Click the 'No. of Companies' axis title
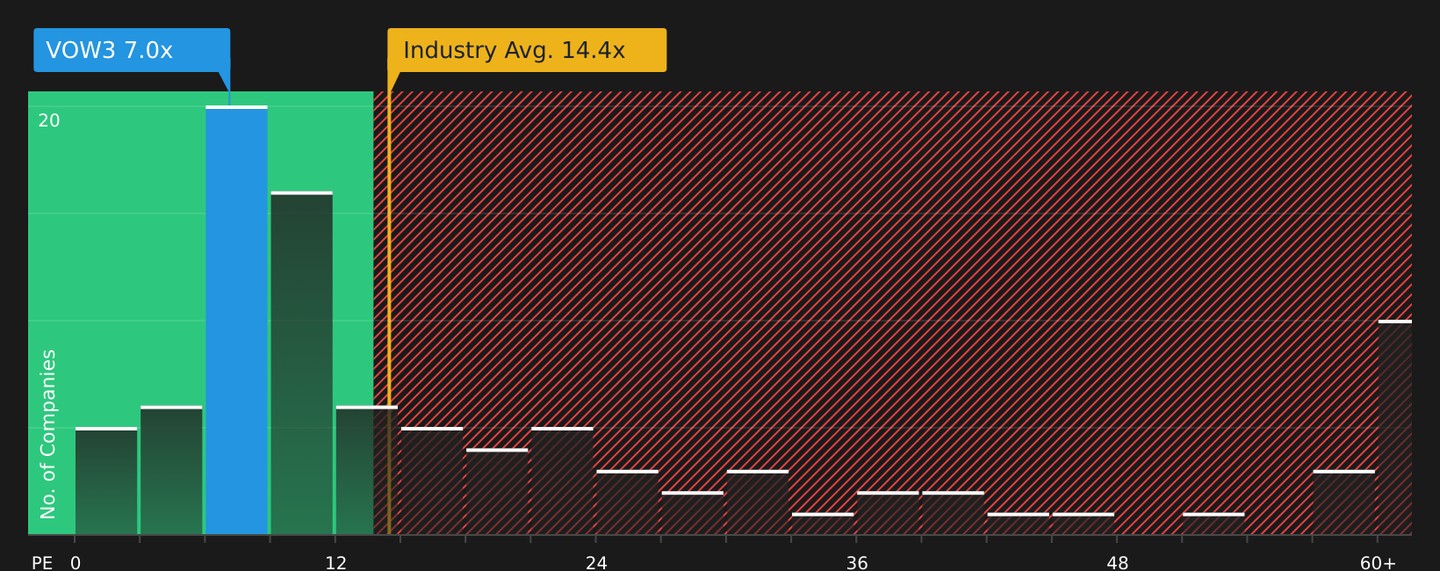 click(x=48, y=434)
